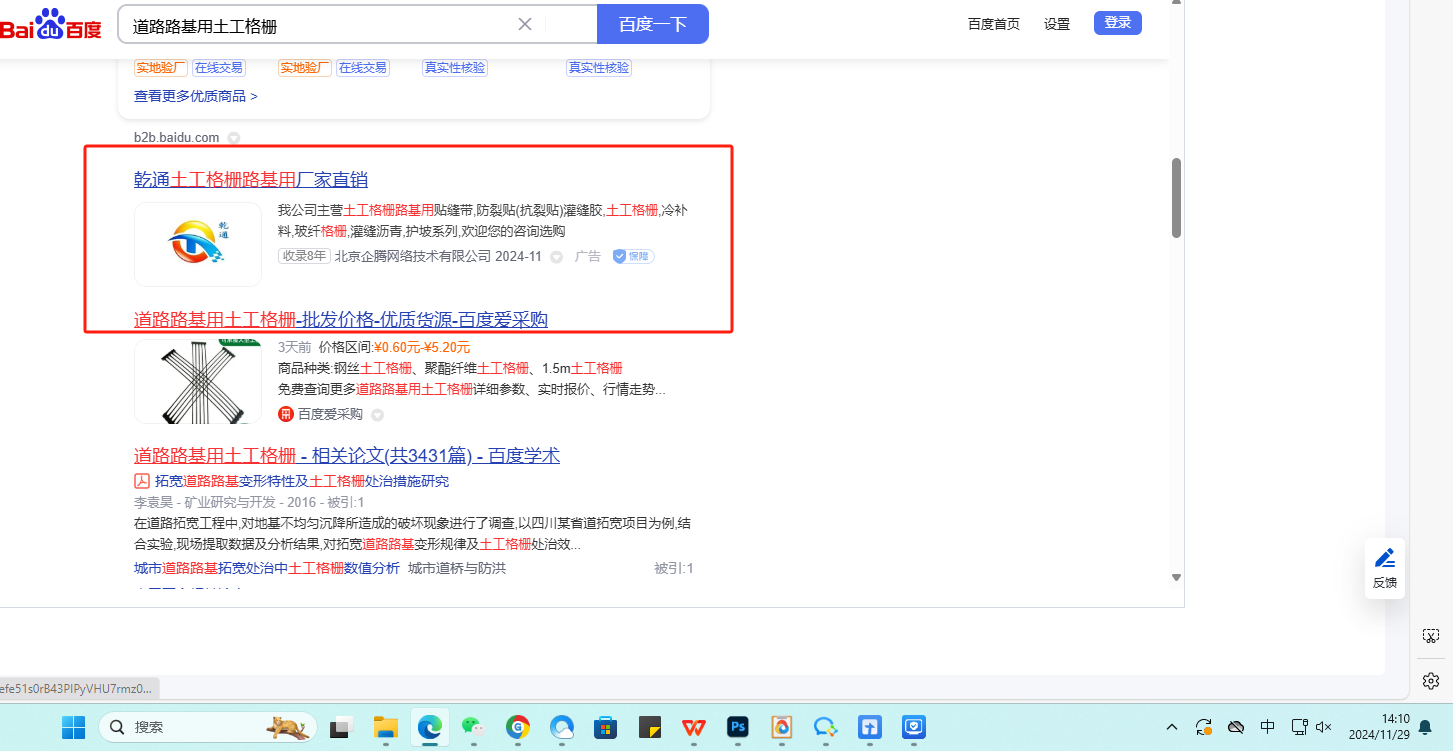Viewport: 1453px width, 751px height.
Task: Open Photoshop from the taskbar
Action: pos(739,727)
